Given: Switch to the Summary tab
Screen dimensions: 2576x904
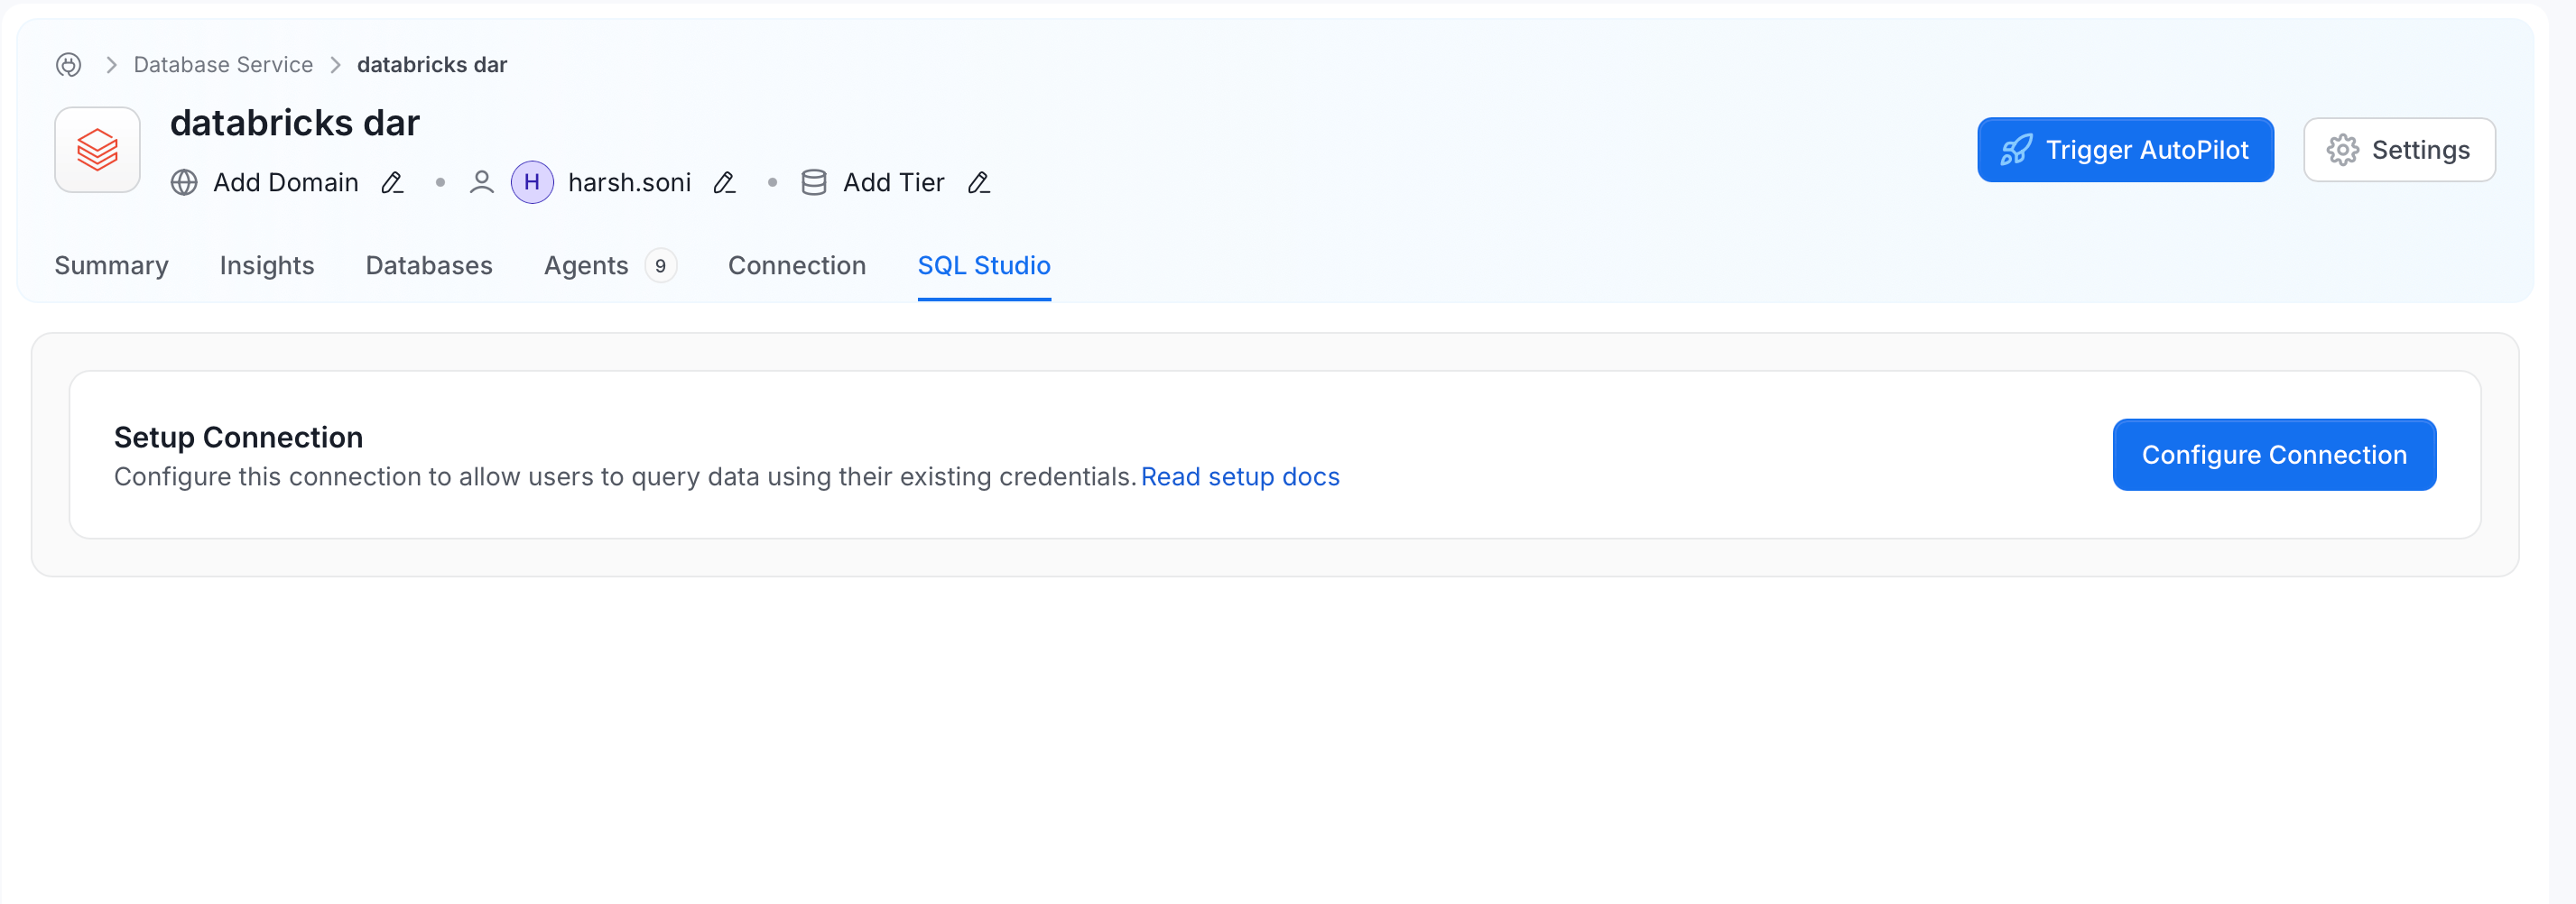Looking at the screenshot, I should point(111,266).
